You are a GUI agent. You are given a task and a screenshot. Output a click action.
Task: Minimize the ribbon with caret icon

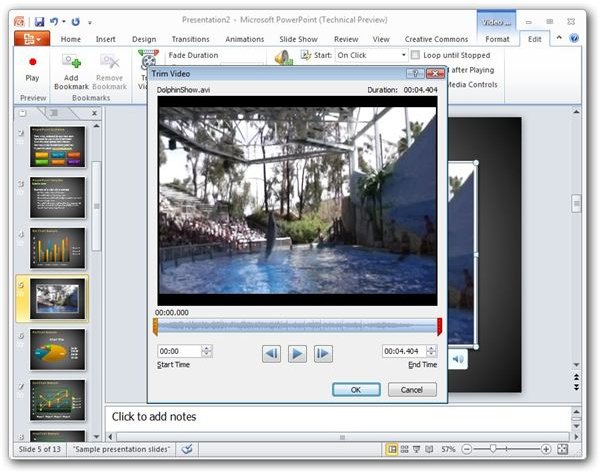559,38
